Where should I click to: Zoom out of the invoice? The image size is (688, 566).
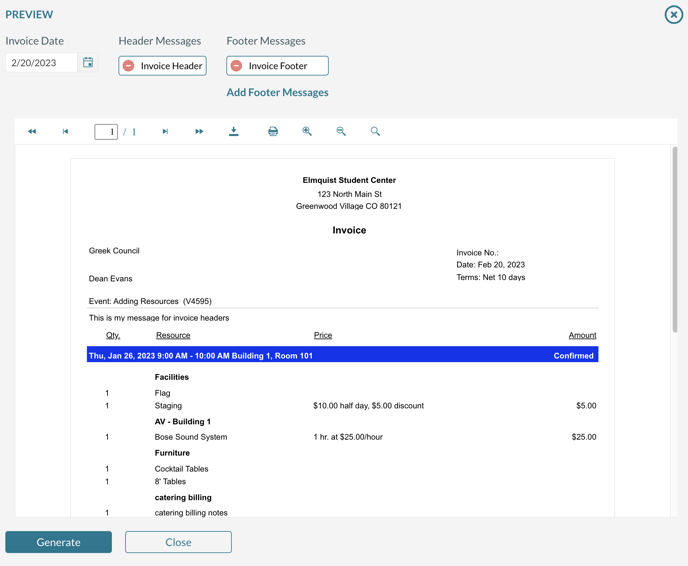(341, 131)
